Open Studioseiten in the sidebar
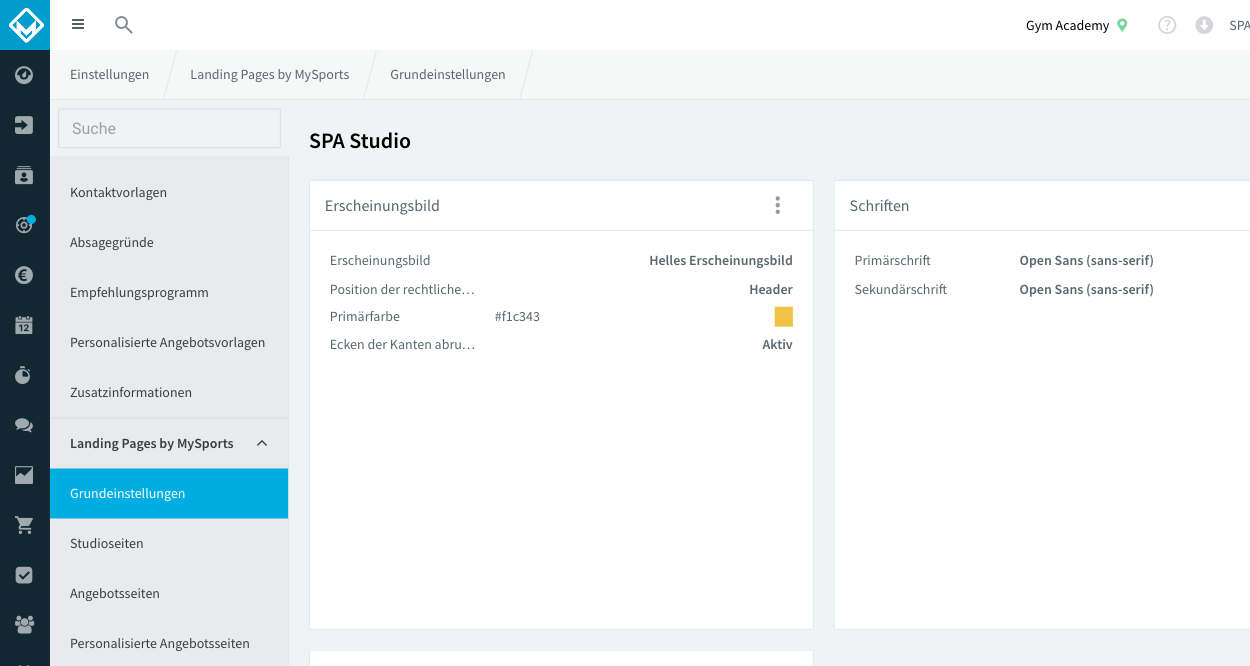The image size is (1250, 666). click(169, 543)
